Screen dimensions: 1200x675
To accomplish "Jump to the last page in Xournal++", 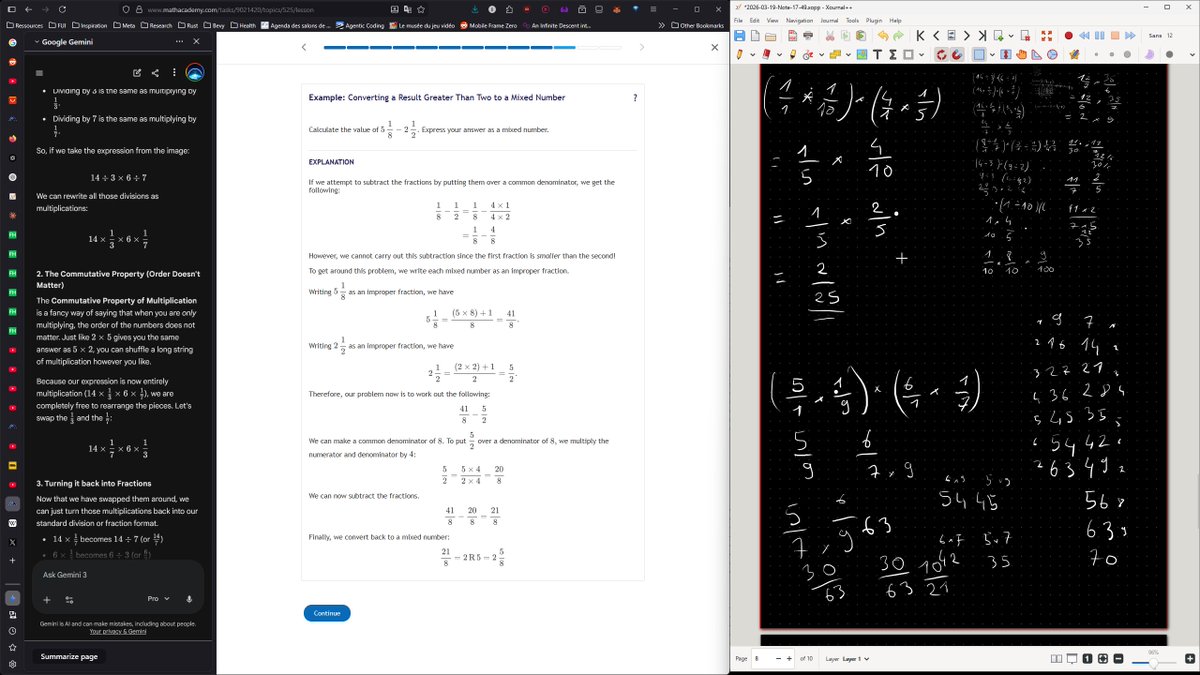I will [x=982, y=35].
